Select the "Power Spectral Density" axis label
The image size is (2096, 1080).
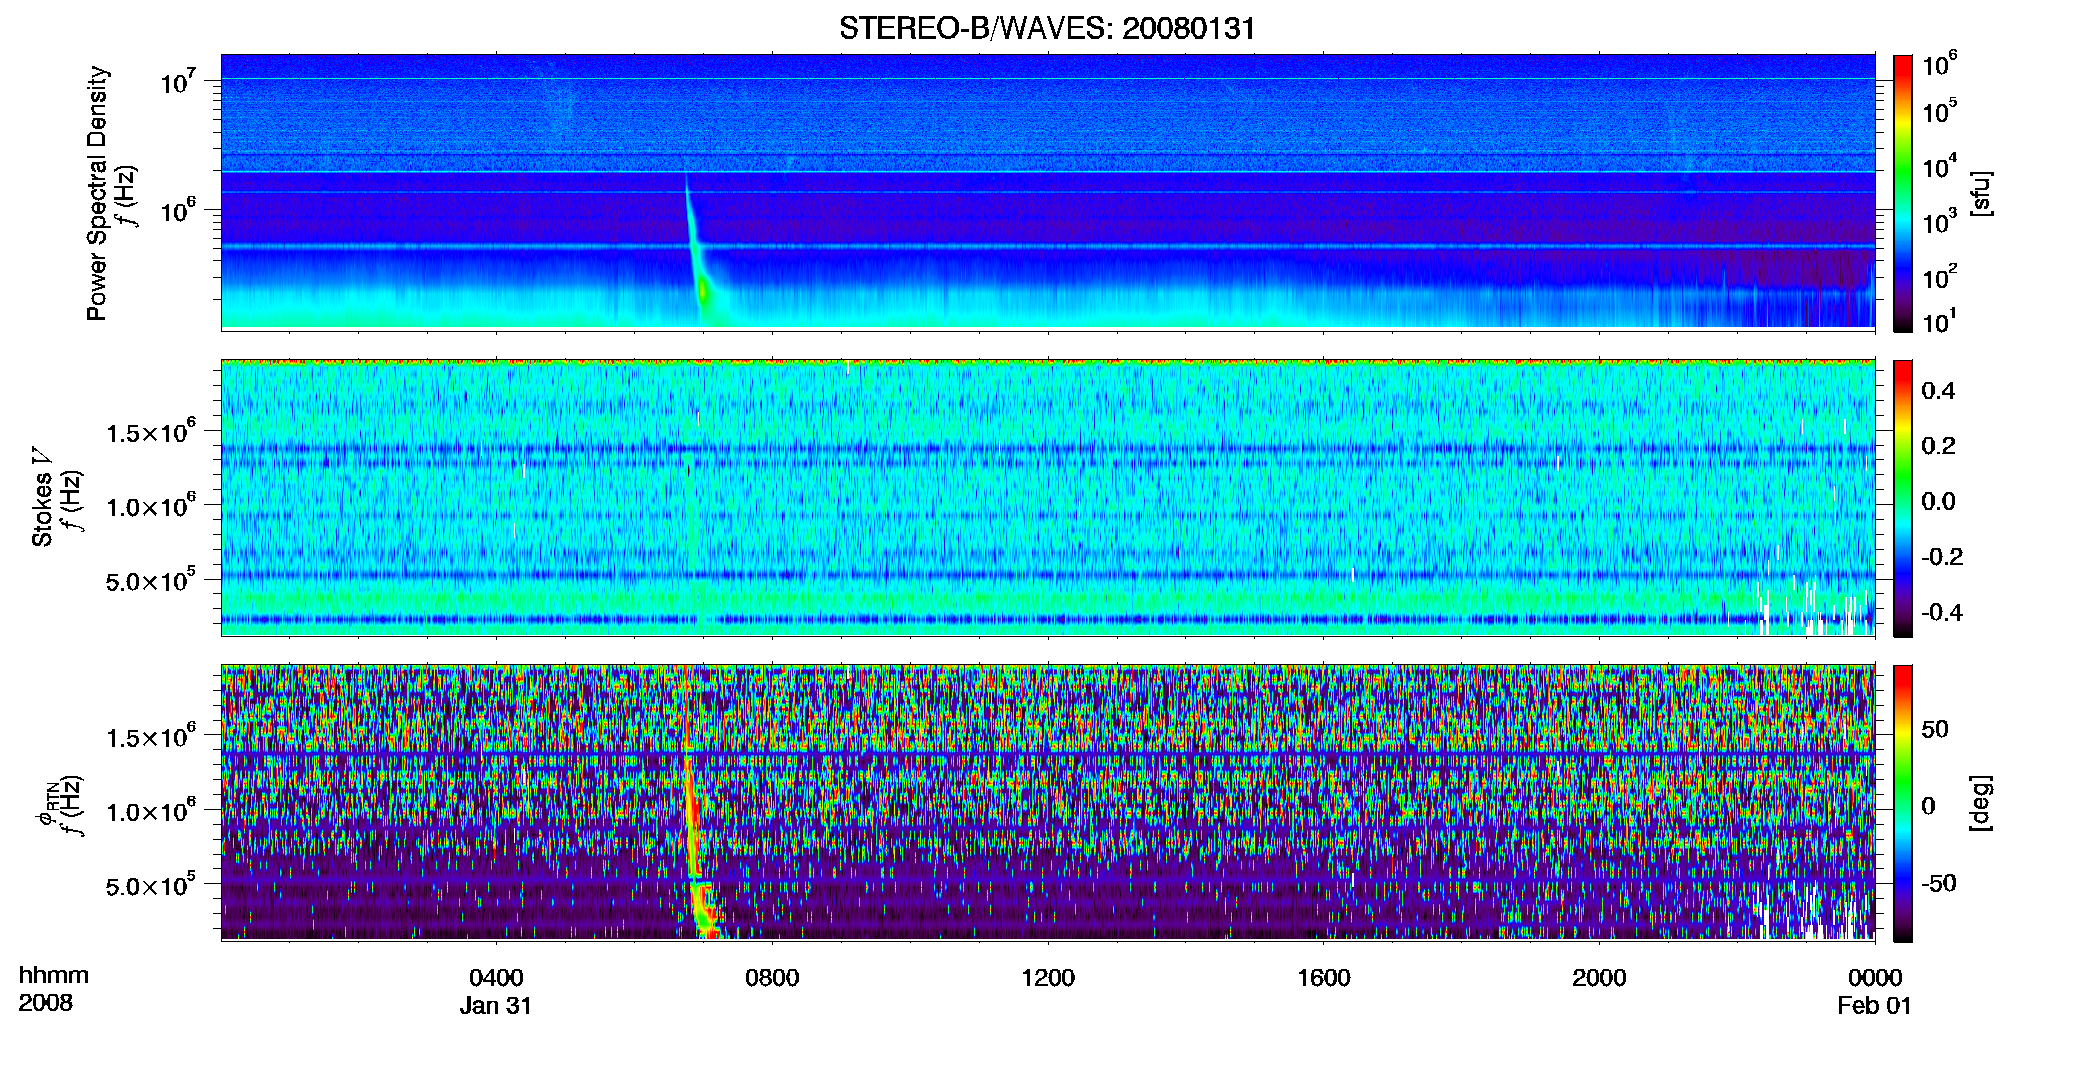[x=97, y=193]
